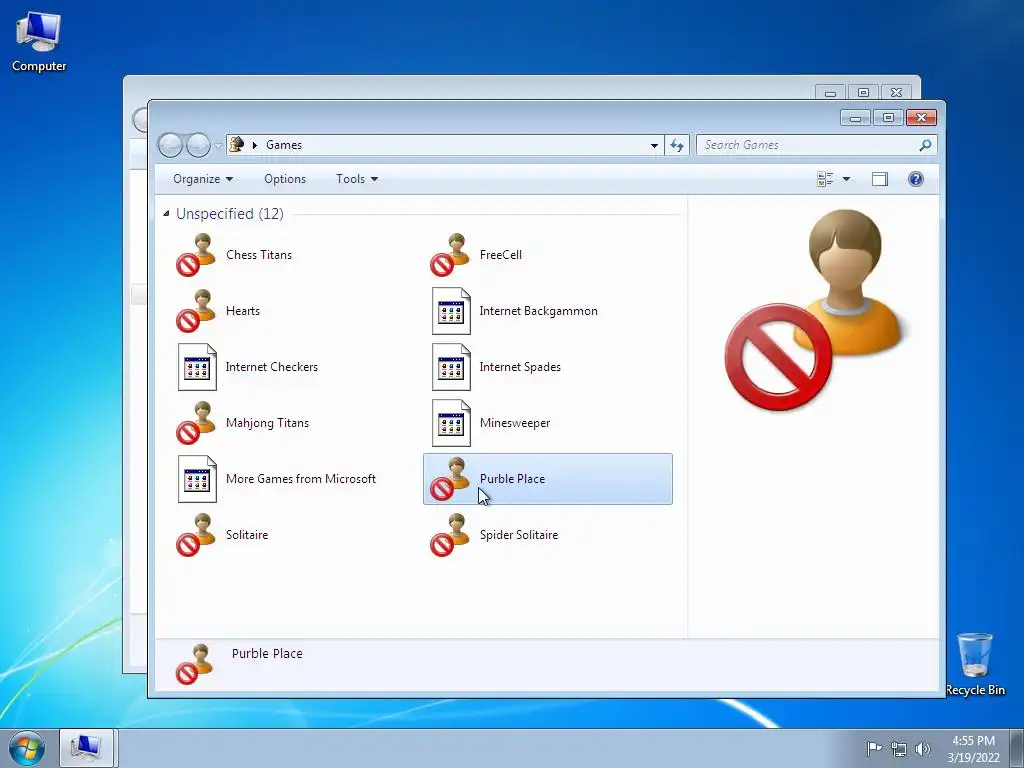This screenshot has height=768, width=1024.
Task: Click the Mahjong Titans label
Action: 267,423
